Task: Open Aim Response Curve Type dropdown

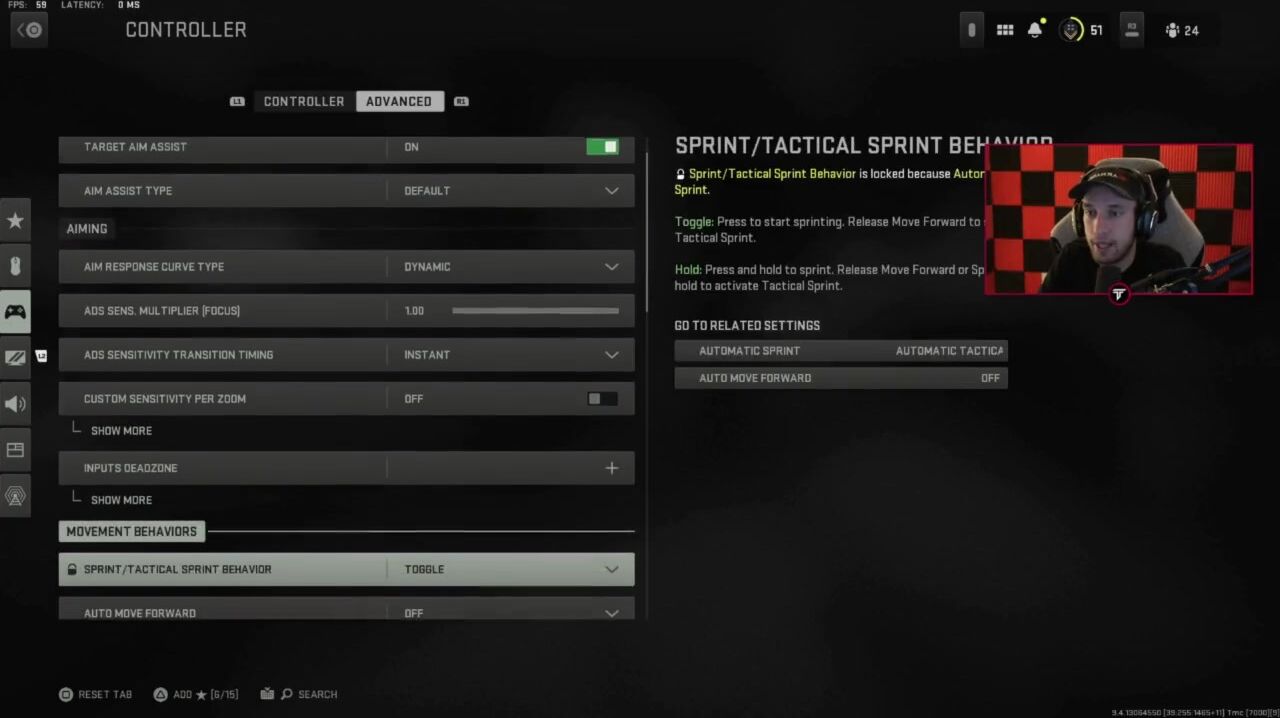Action: [x=346, y=267]
